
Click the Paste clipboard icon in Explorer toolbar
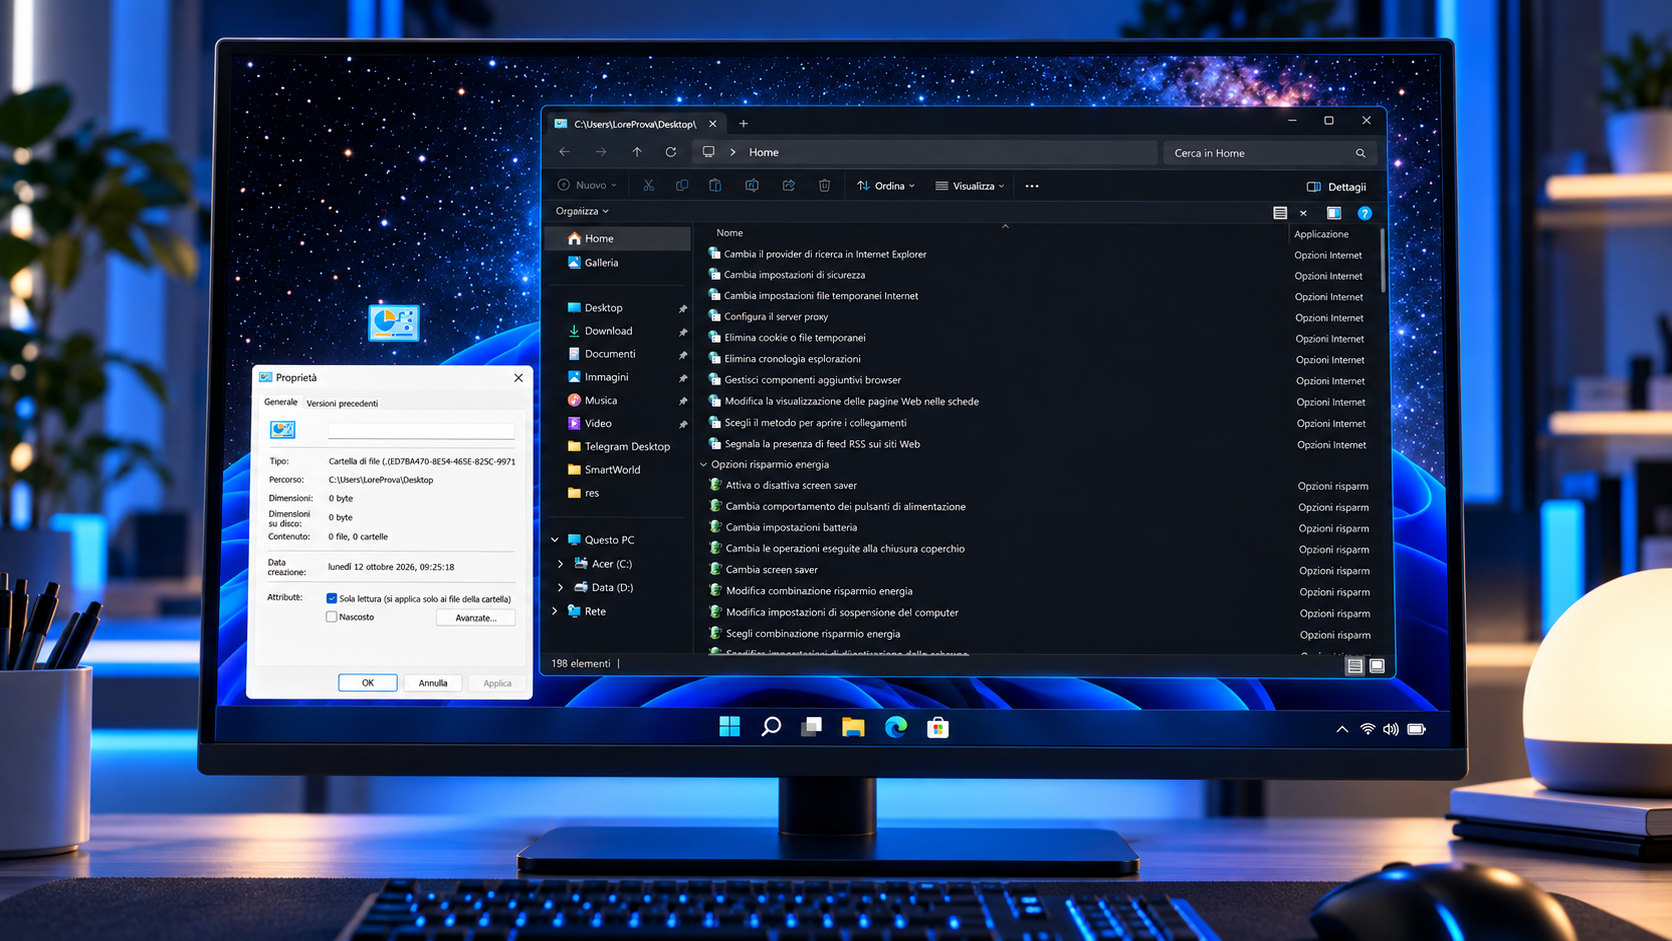pyautogui.click(x=715, y=185)
